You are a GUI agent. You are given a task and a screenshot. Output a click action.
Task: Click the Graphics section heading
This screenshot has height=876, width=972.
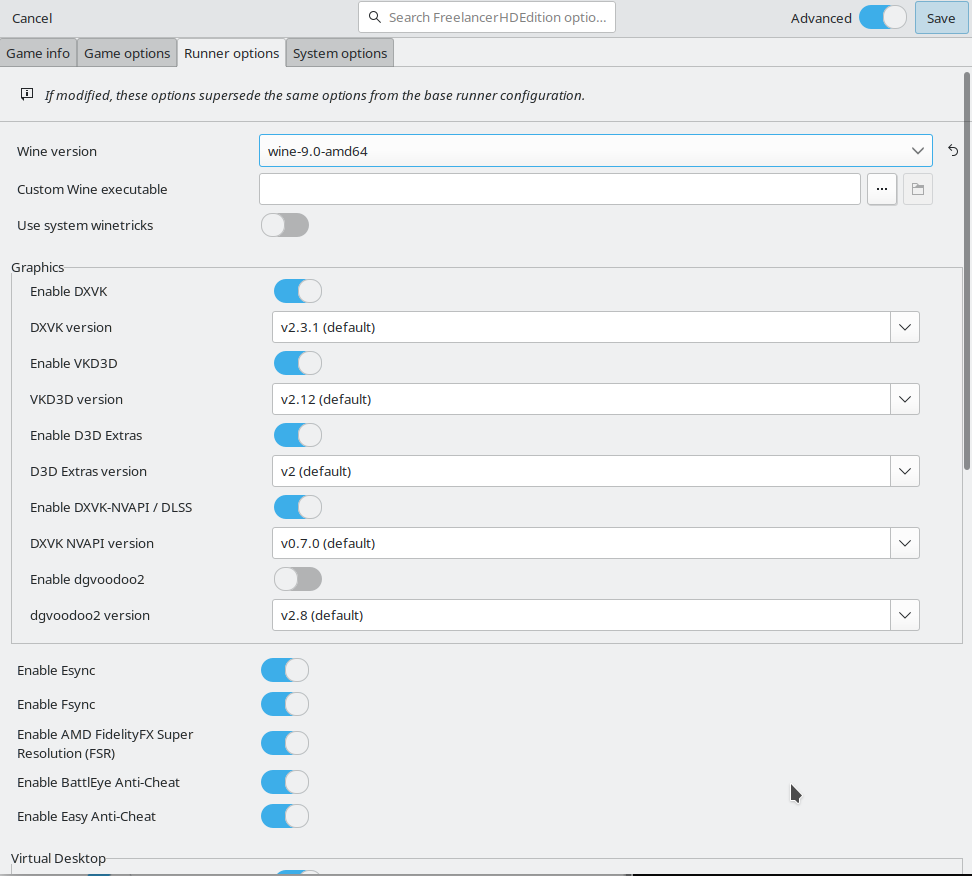(x=38, y=267)
